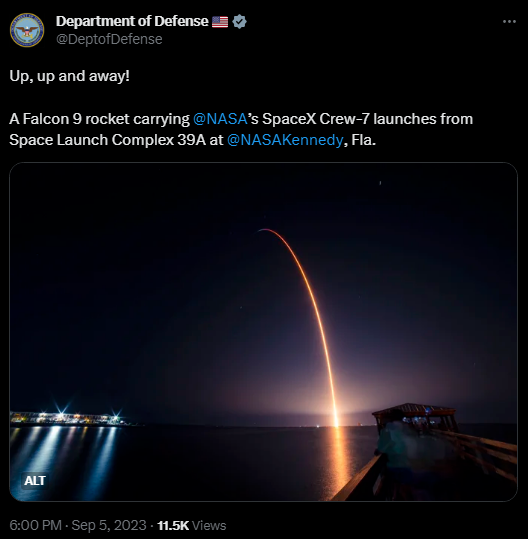Visit the @DeptofDefense handle
This screenshot has width=528, height=539.
click(x=109, y=39)
